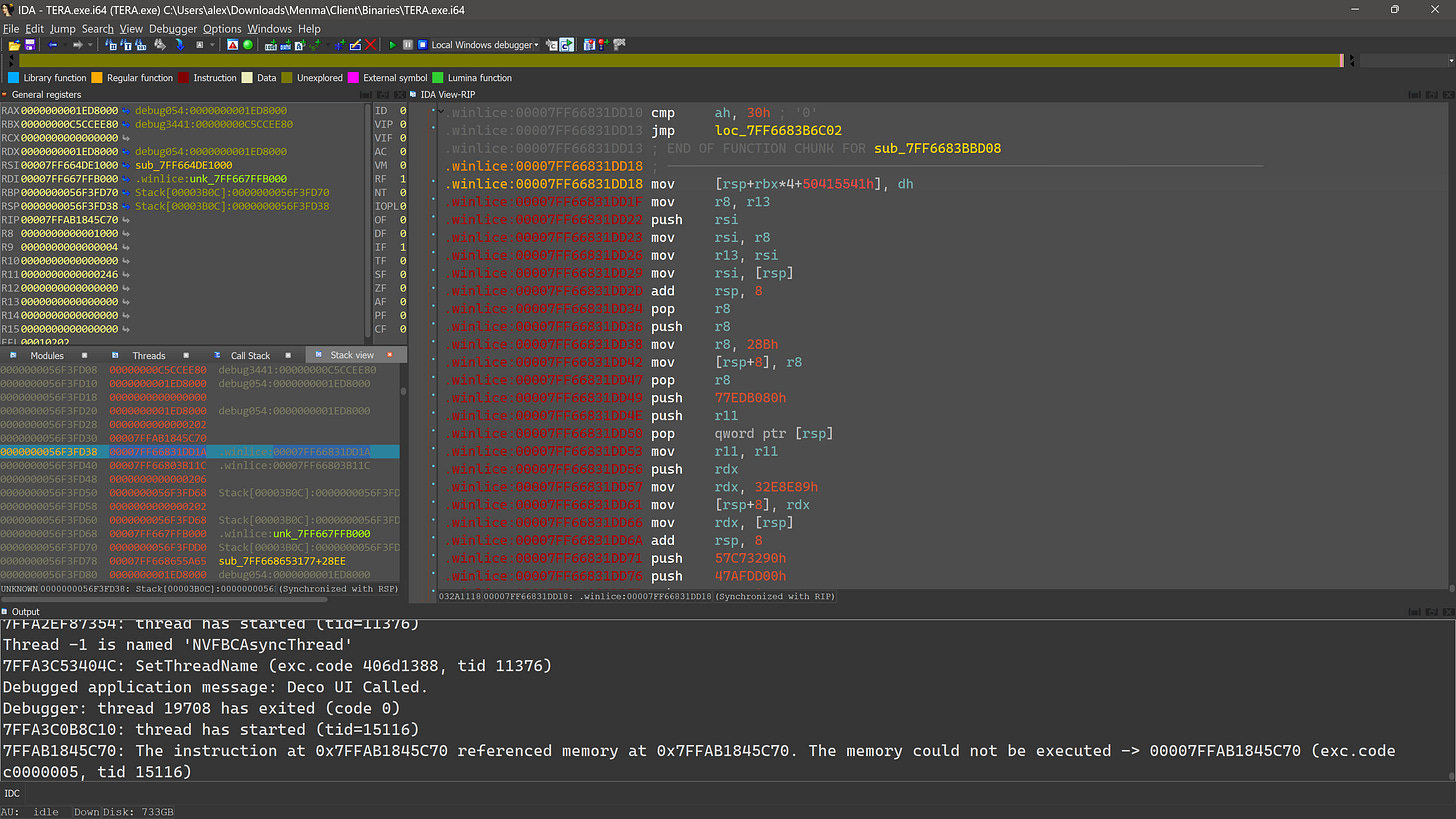Viewport: 1456px width, 819px height.
Task: Click the green circle toolbar icon
Action: 248,45
